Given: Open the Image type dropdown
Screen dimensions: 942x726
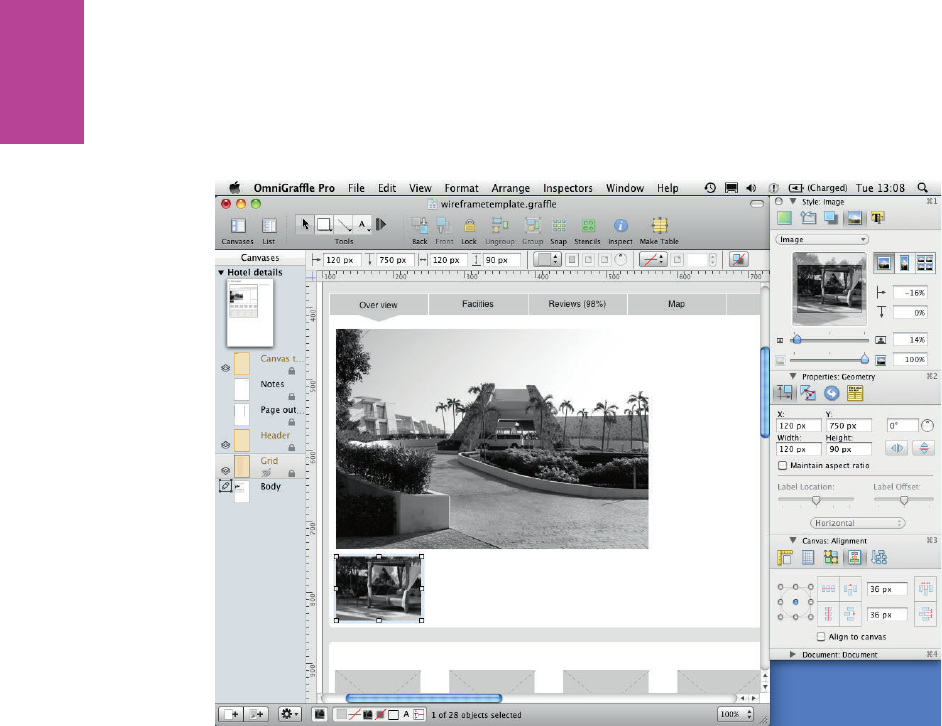Looking at the screenshot, I should coord(821,240).
